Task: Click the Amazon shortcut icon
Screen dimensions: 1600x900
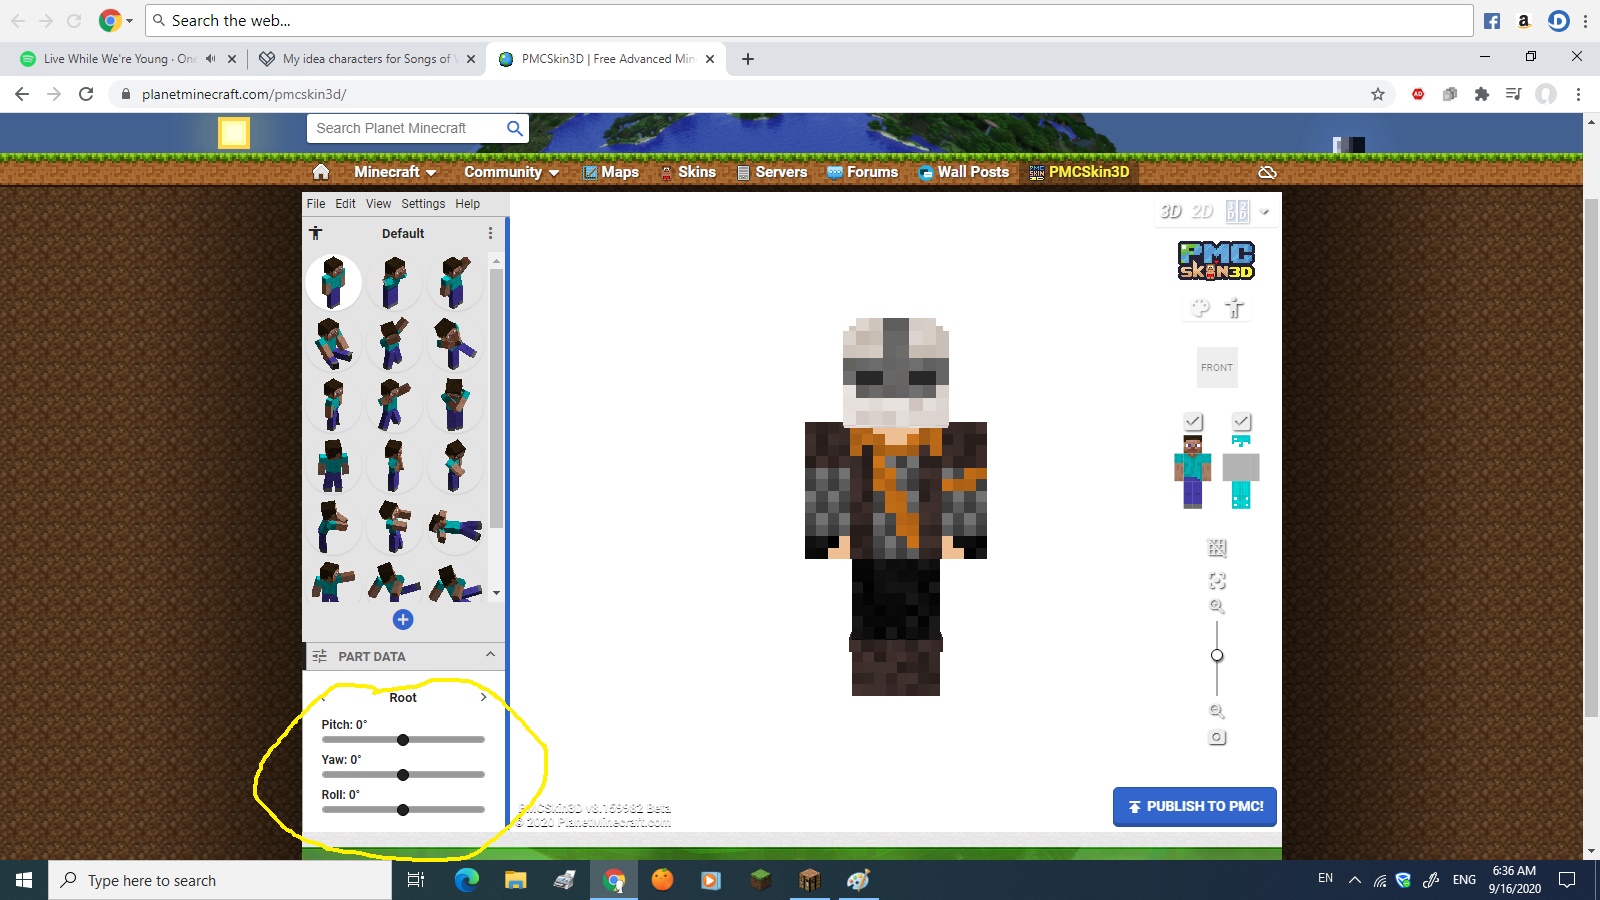Action: click(x=1524, y=21)
